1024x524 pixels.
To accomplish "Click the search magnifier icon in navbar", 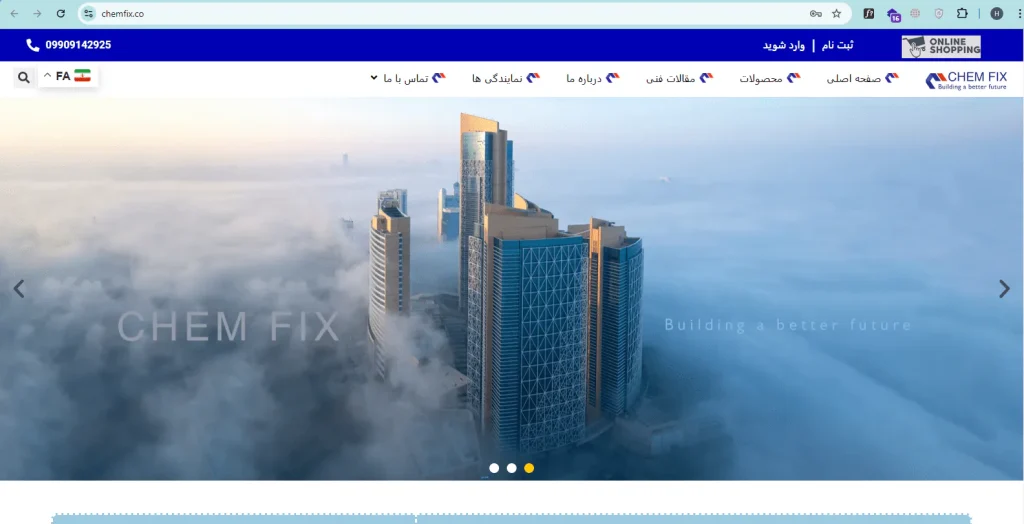I will click(24, 77).
